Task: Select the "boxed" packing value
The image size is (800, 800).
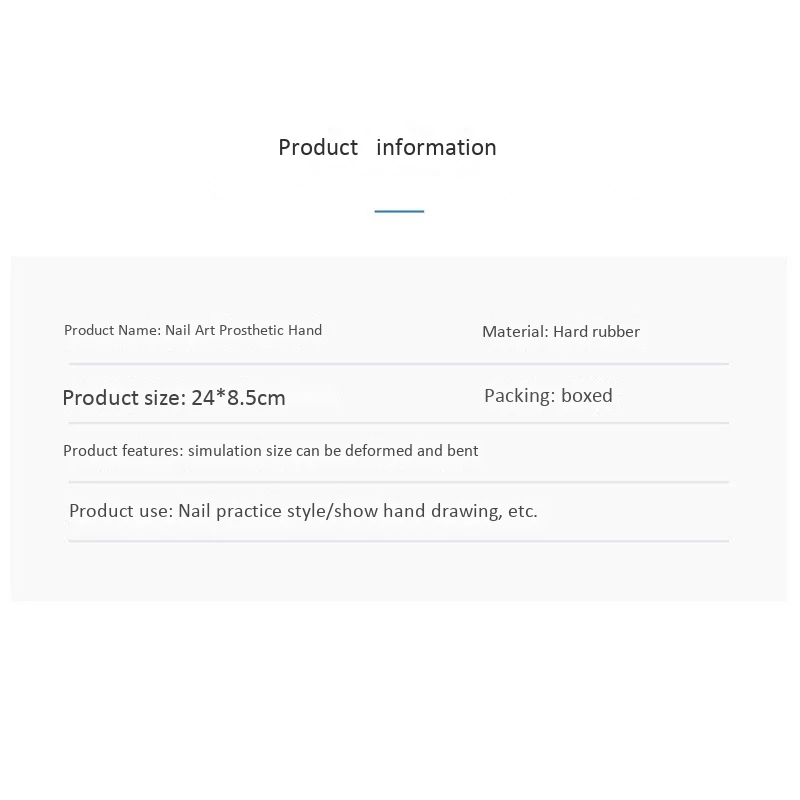Action: click(x=587, y=396)
